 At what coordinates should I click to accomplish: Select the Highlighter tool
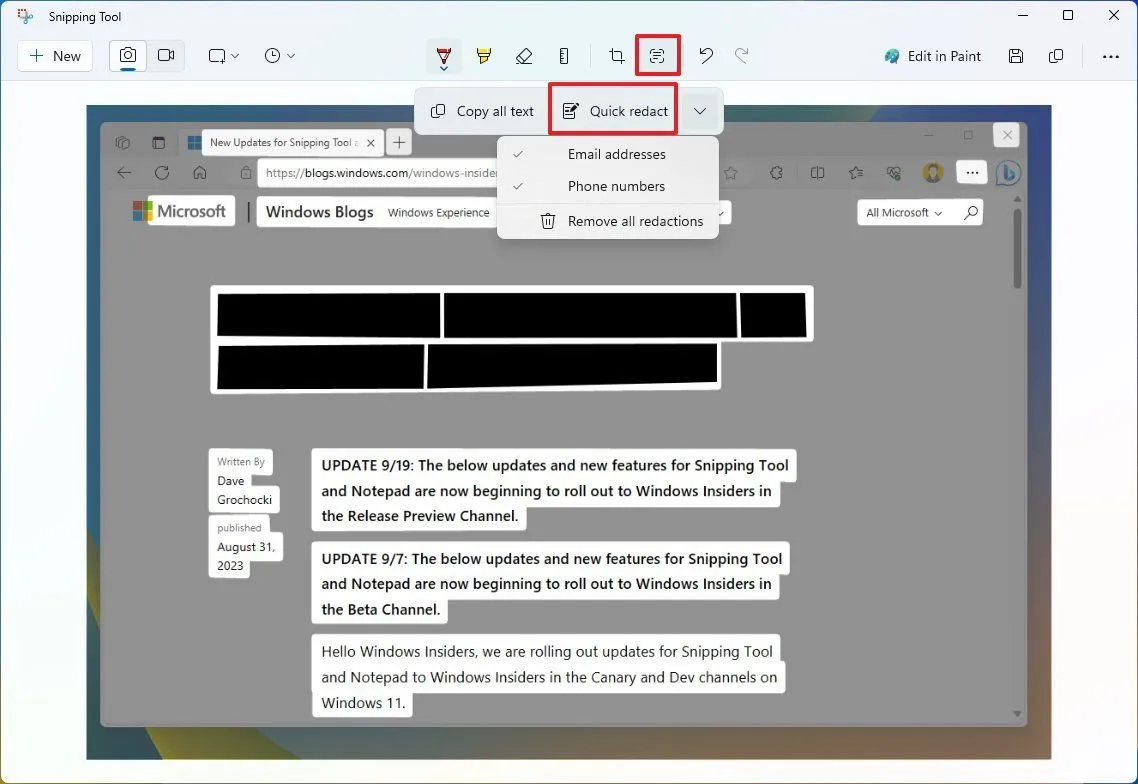pyautogui.click(x=483, y=56)
